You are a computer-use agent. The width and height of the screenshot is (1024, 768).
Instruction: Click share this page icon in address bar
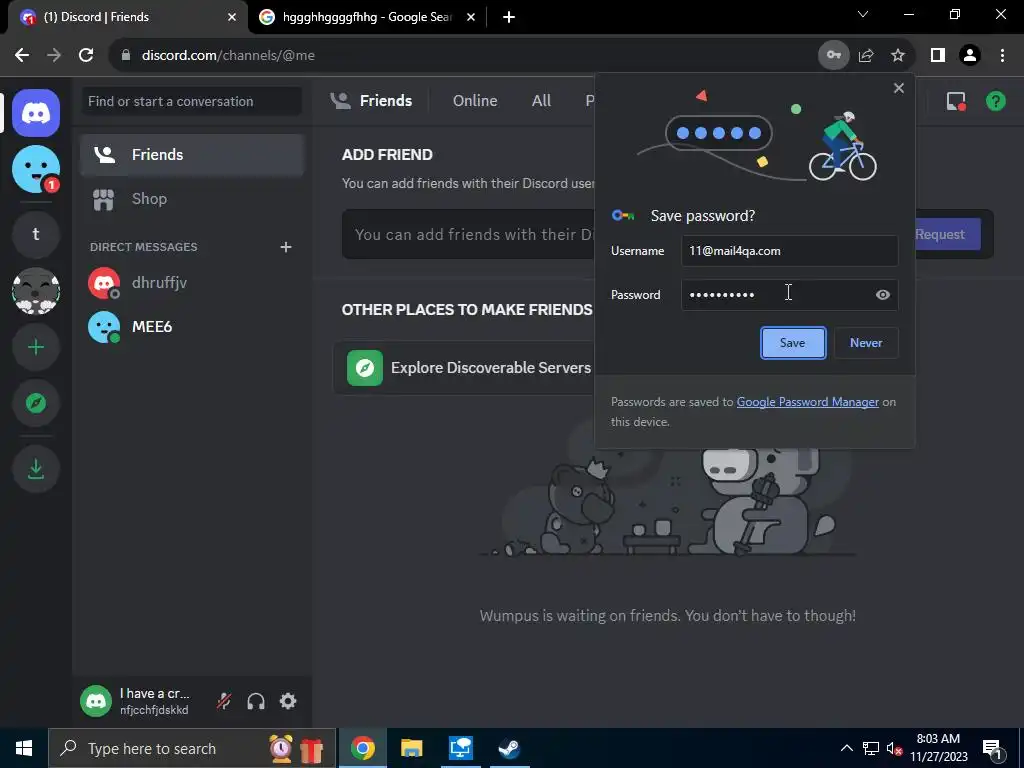tap(866, 55)
